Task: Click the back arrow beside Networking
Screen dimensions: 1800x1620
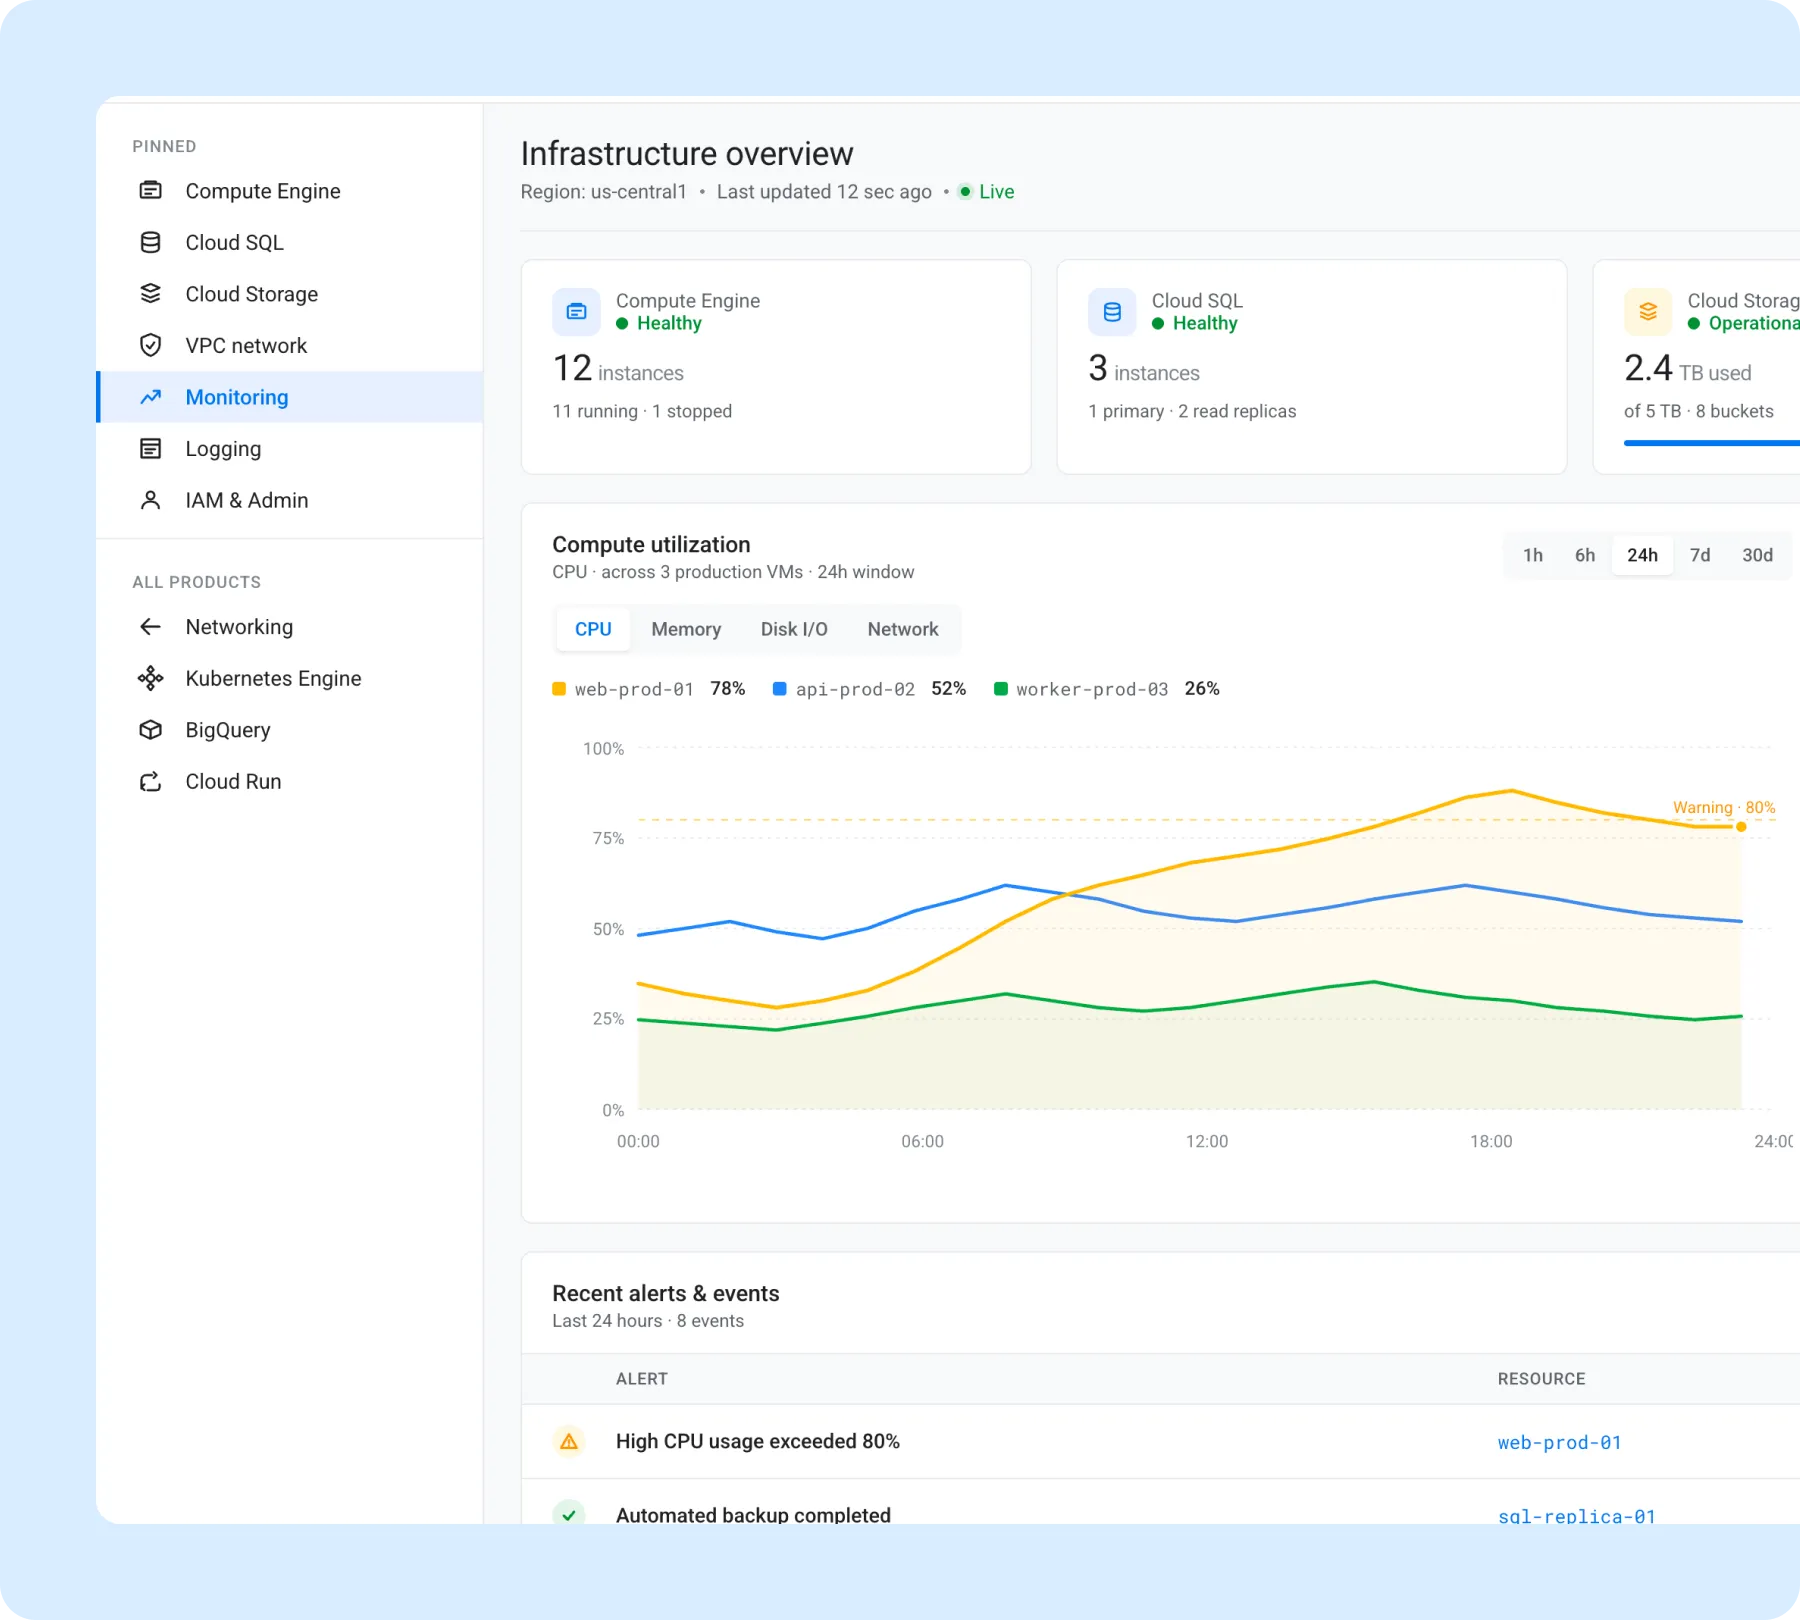Action: pos(150,627)
